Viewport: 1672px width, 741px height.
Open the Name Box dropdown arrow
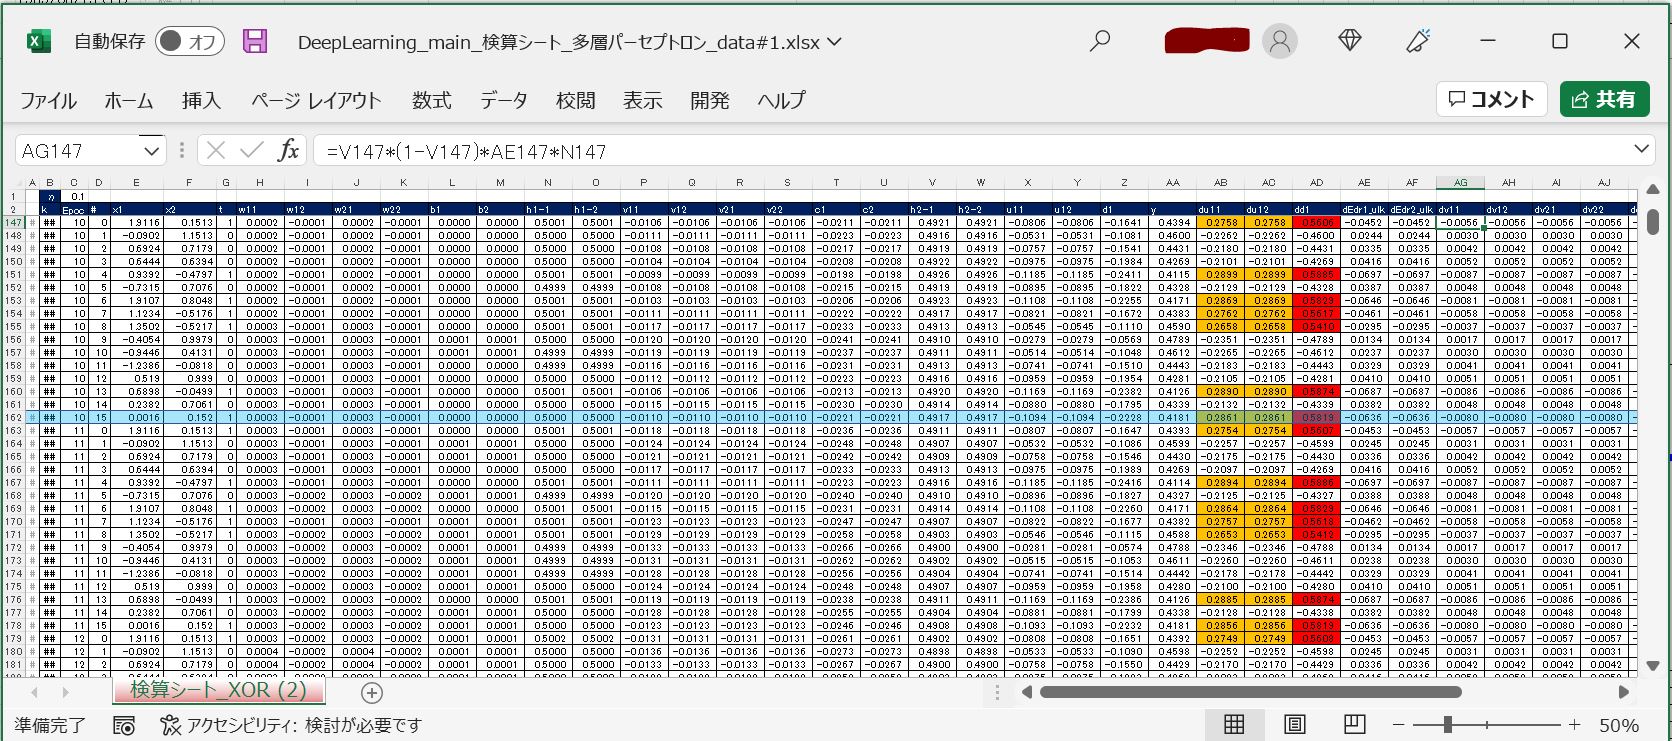[152, 151]
